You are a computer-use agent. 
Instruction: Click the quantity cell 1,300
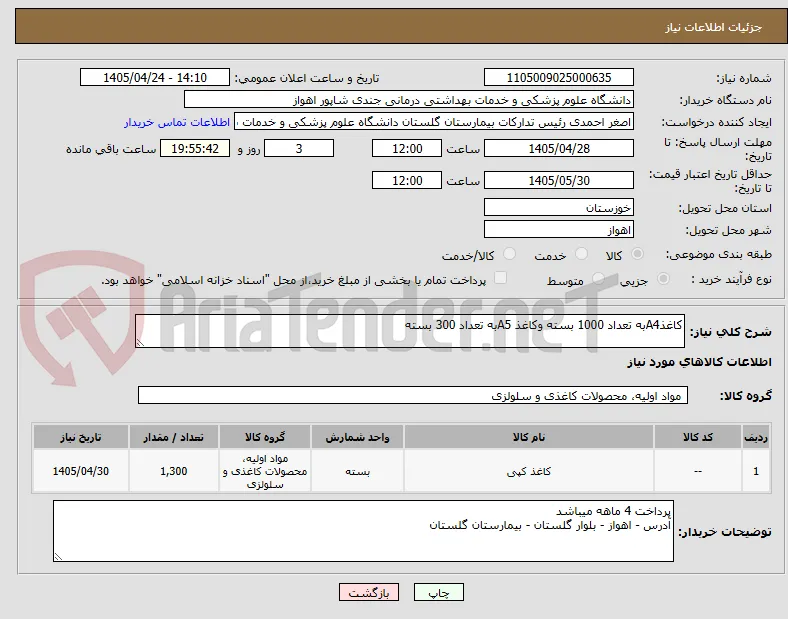(x=173, y=471)
